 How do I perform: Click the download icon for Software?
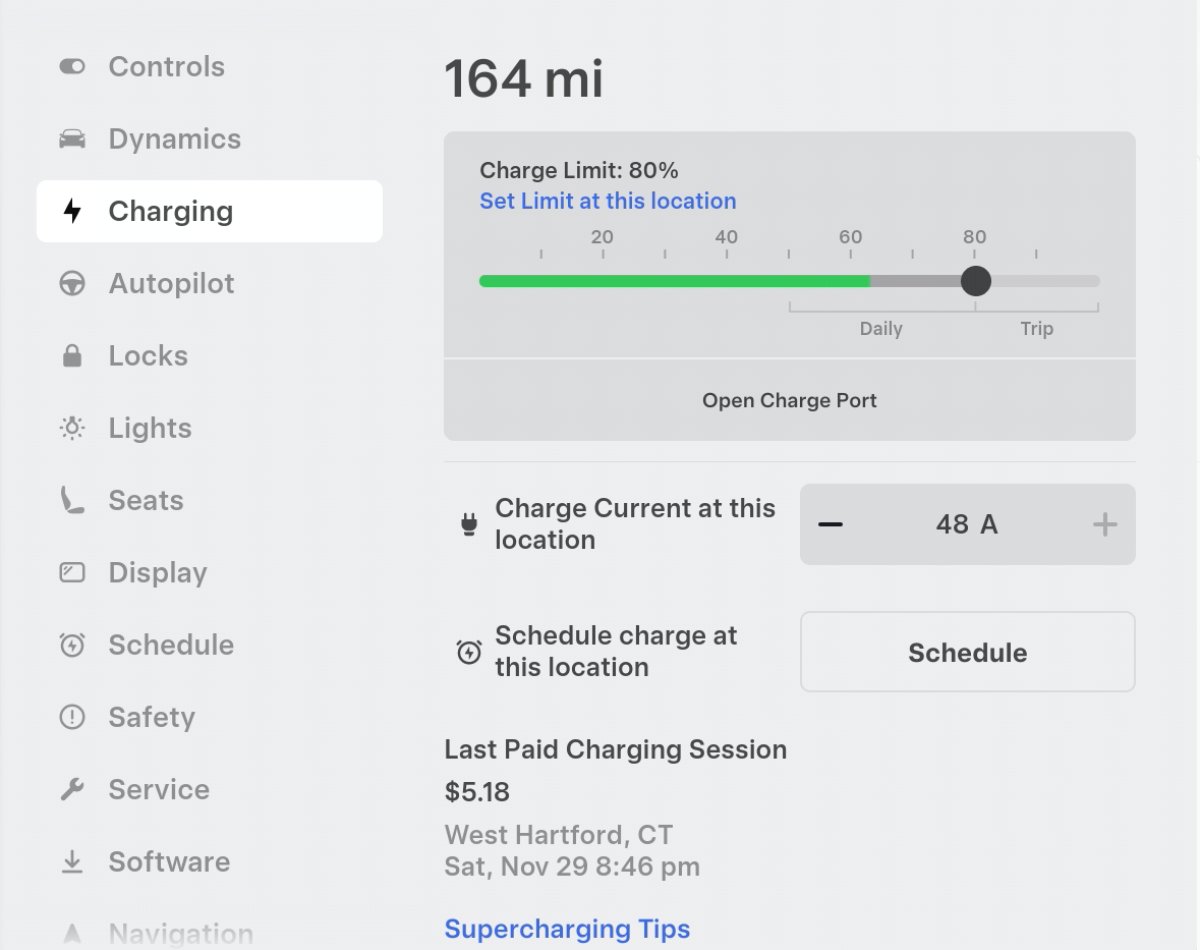[x=72, y=862]
